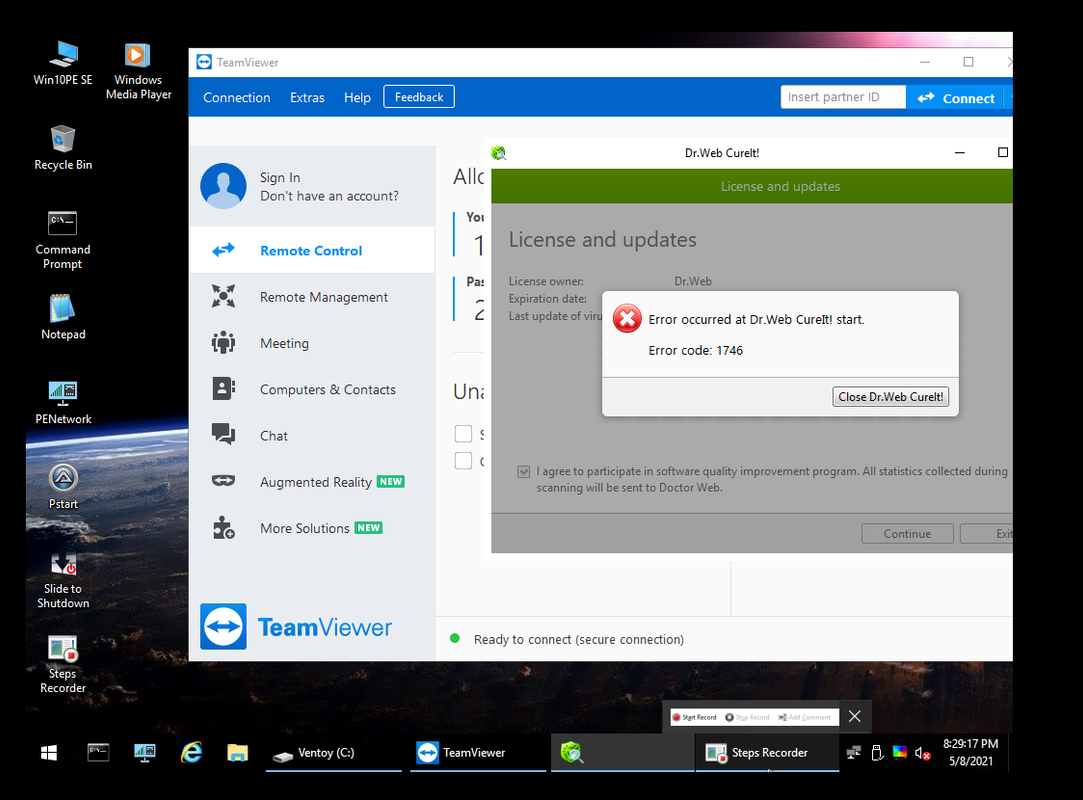The height and width of the screenshot is (800, 1083).
Task: Tick the first checkbox in TeamViewer unattended section
Action: [463, 434]
